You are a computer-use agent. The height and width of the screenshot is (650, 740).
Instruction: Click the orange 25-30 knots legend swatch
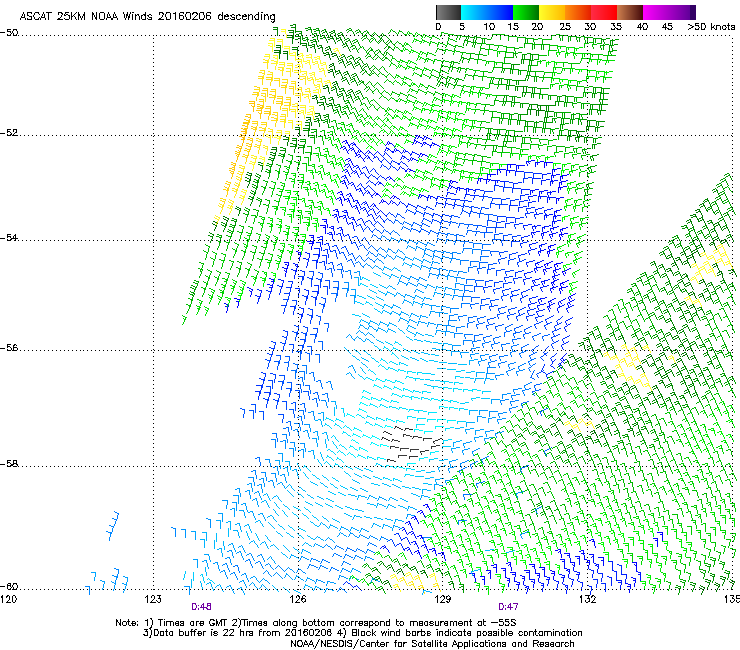coord(578,12)
